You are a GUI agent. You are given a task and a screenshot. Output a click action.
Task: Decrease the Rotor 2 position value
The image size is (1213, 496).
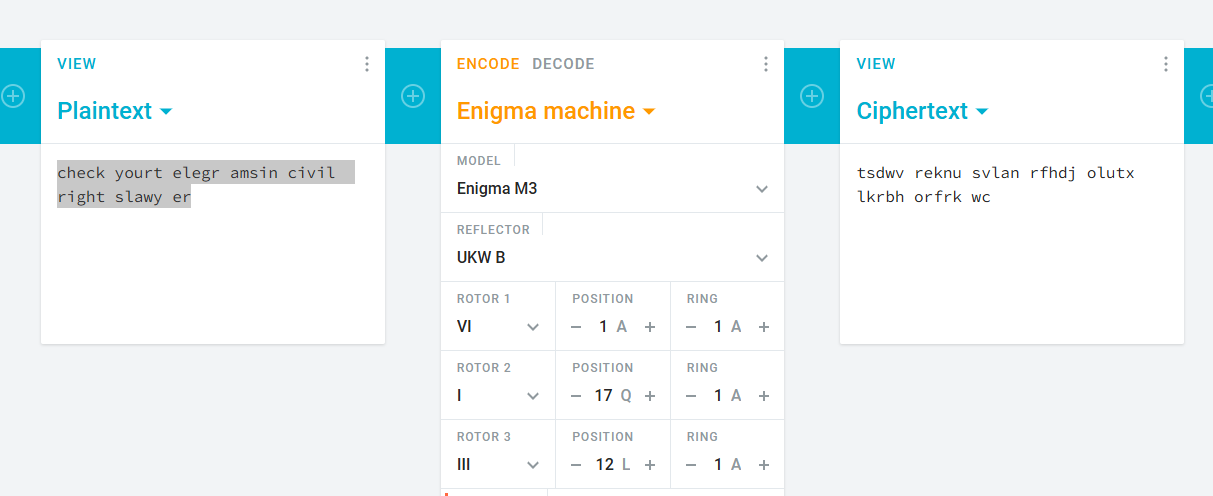[576, 396]
